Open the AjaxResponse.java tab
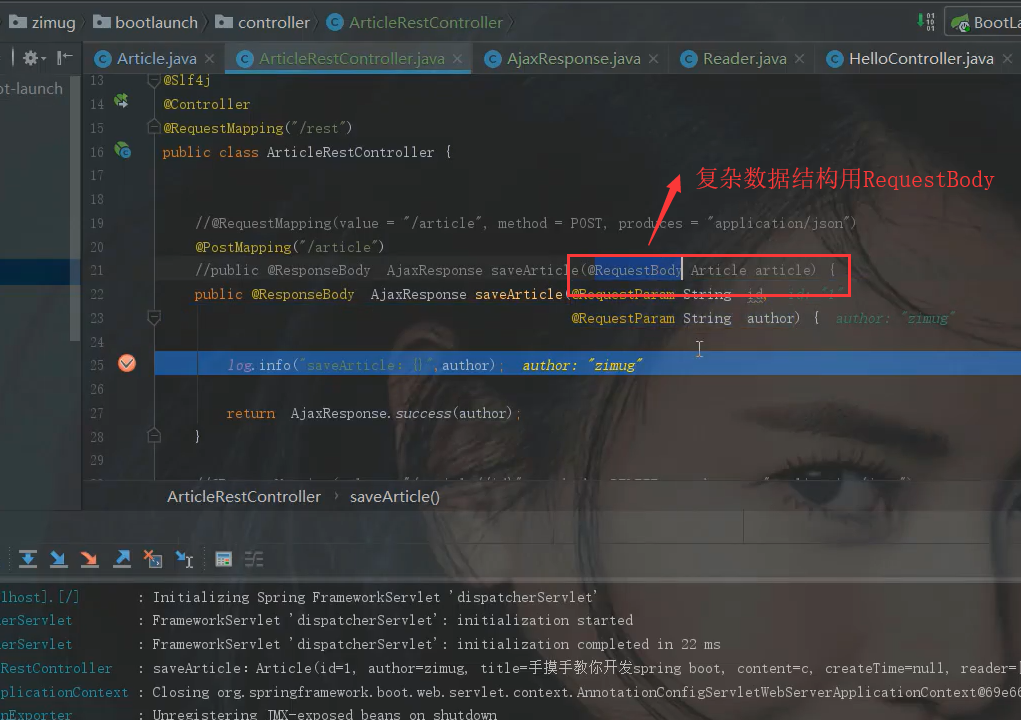The width and height of the screenshot is (1021, 720). tap(573, 59)
